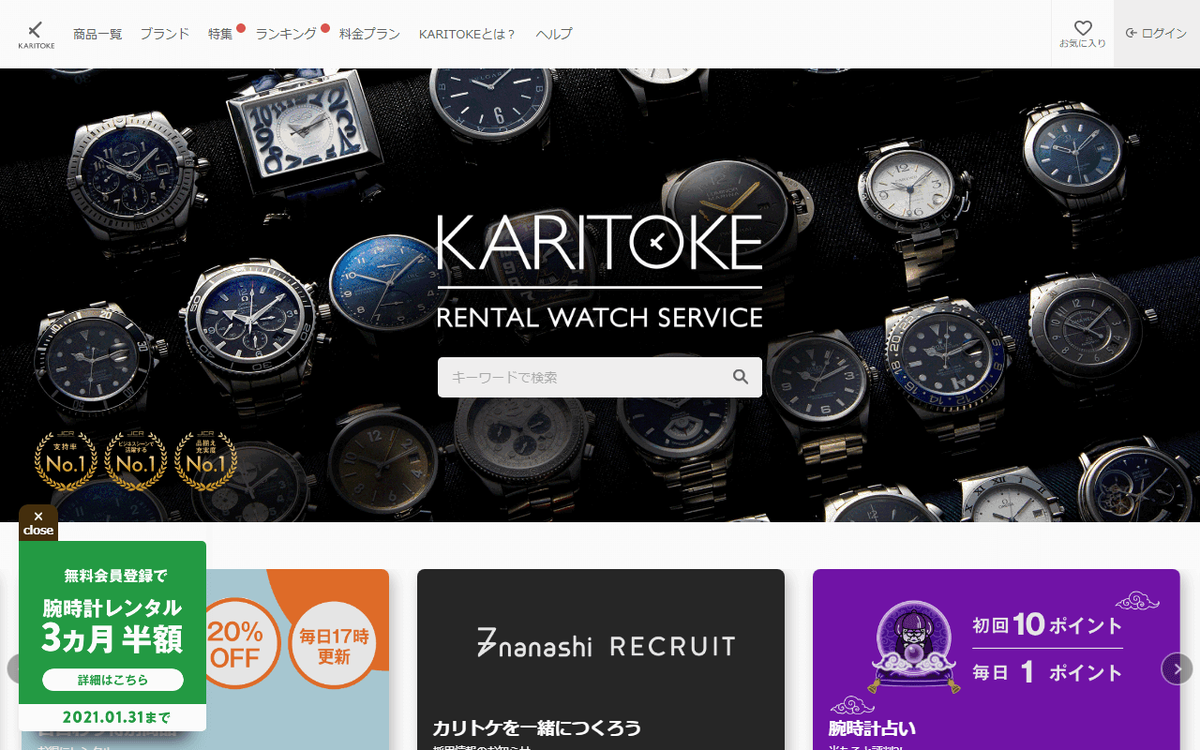This screenshot has width=1200, height=750.
Task: Click the 詳細はこちら button
Action: tap(113, 680)
